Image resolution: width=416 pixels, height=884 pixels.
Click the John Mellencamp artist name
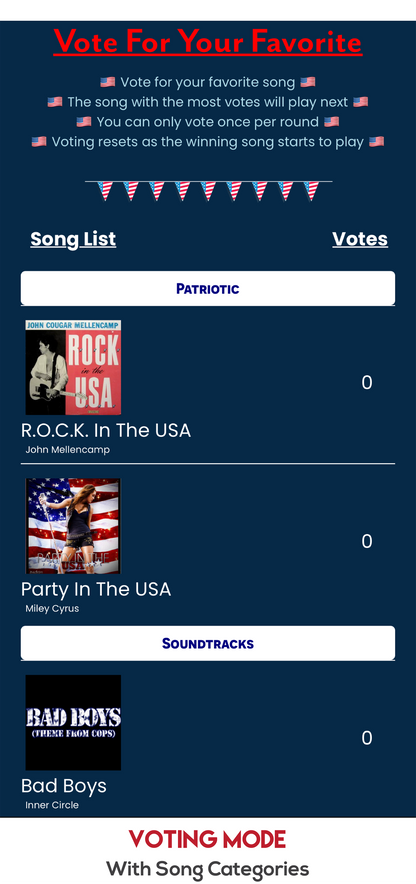68,450
